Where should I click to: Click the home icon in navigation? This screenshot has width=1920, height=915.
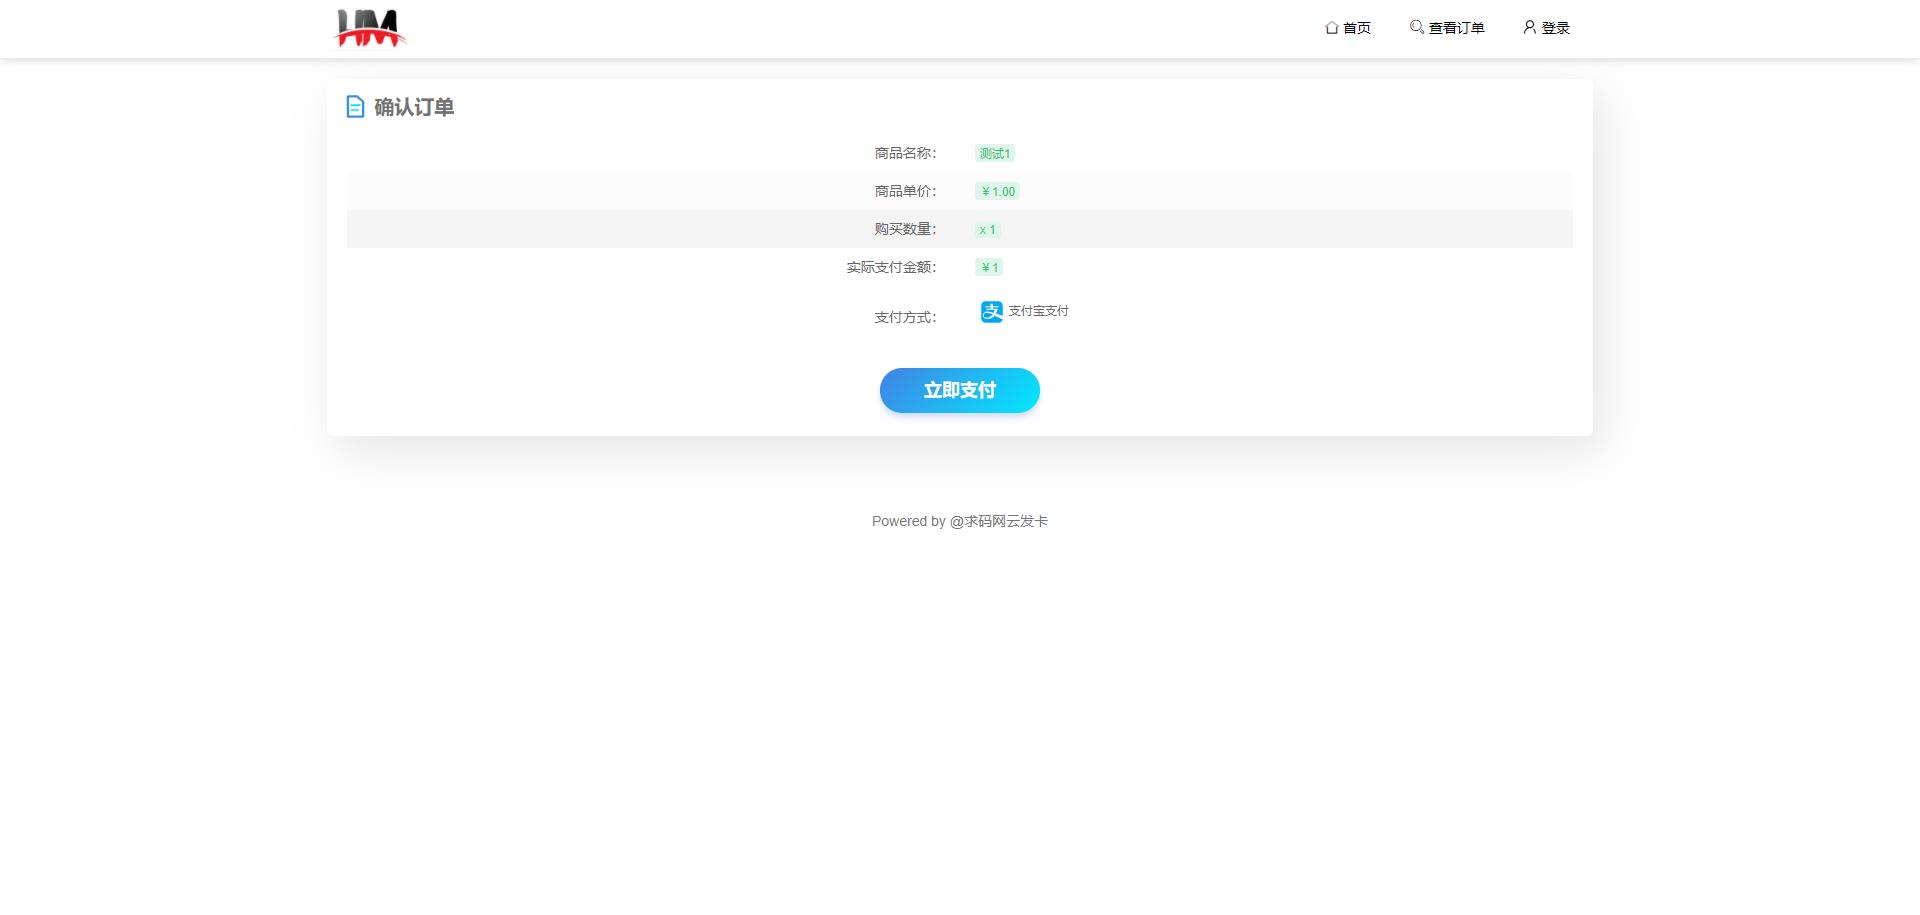pyautogui.click(x=1331, y=28)
